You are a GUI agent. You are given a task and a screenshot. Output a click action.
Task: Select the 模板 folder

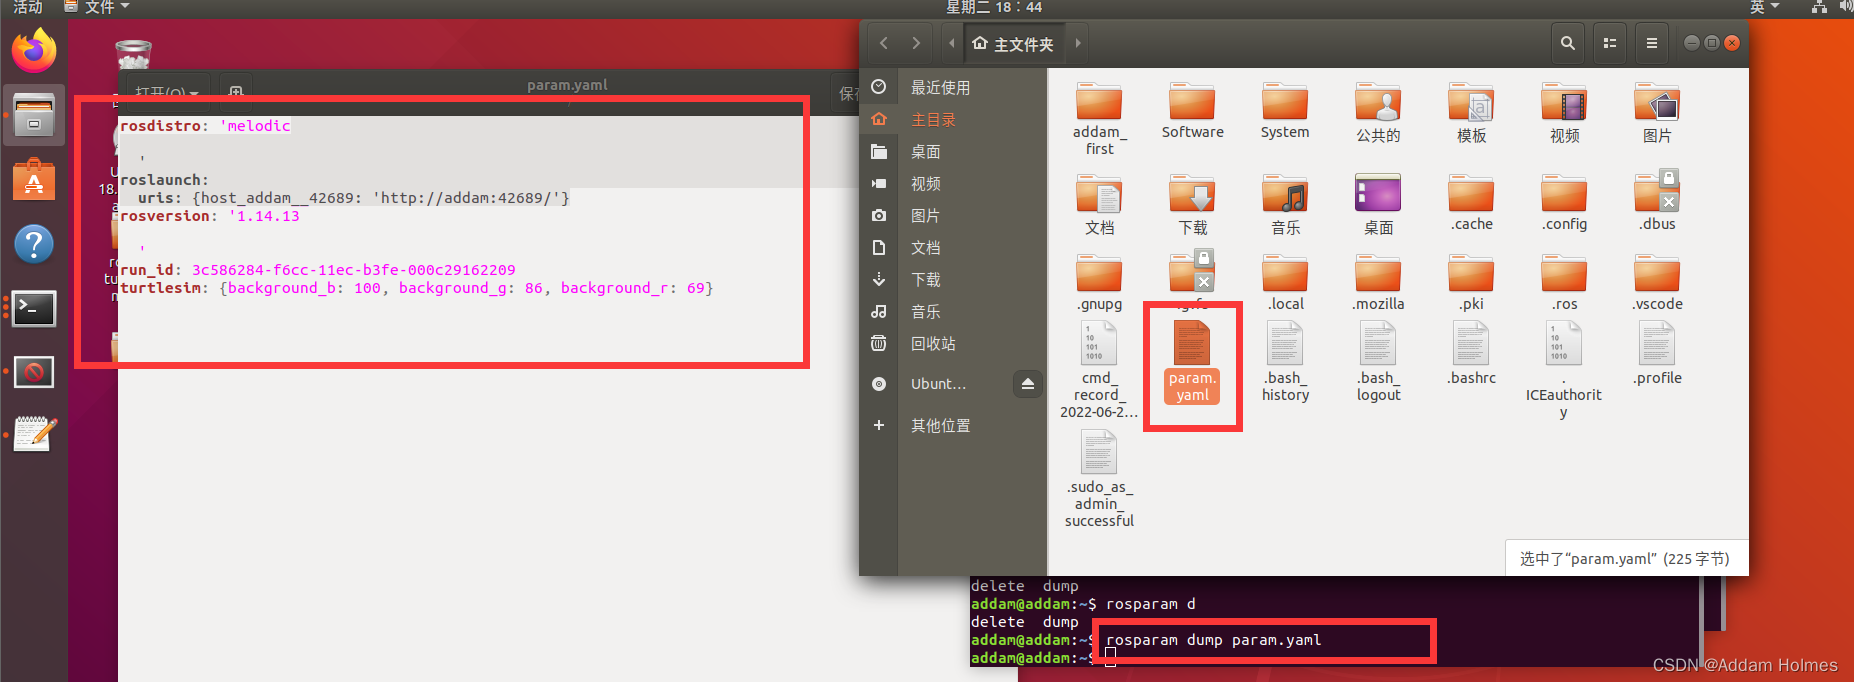coord(1471,112)
